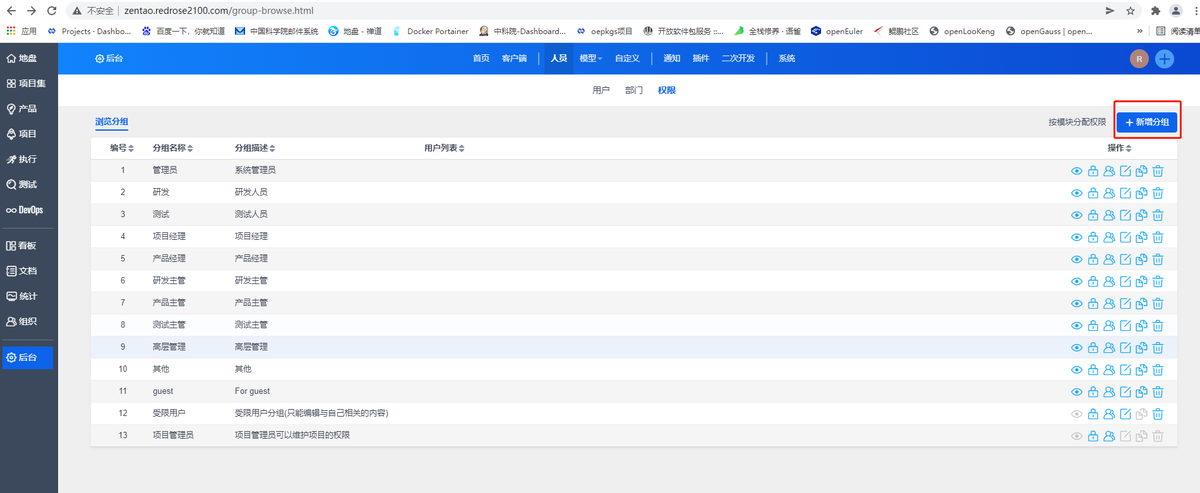Click the members icon for 产品主管 group
The width and height of the screenshot is (1200, 493).
tap(1109, 303)
